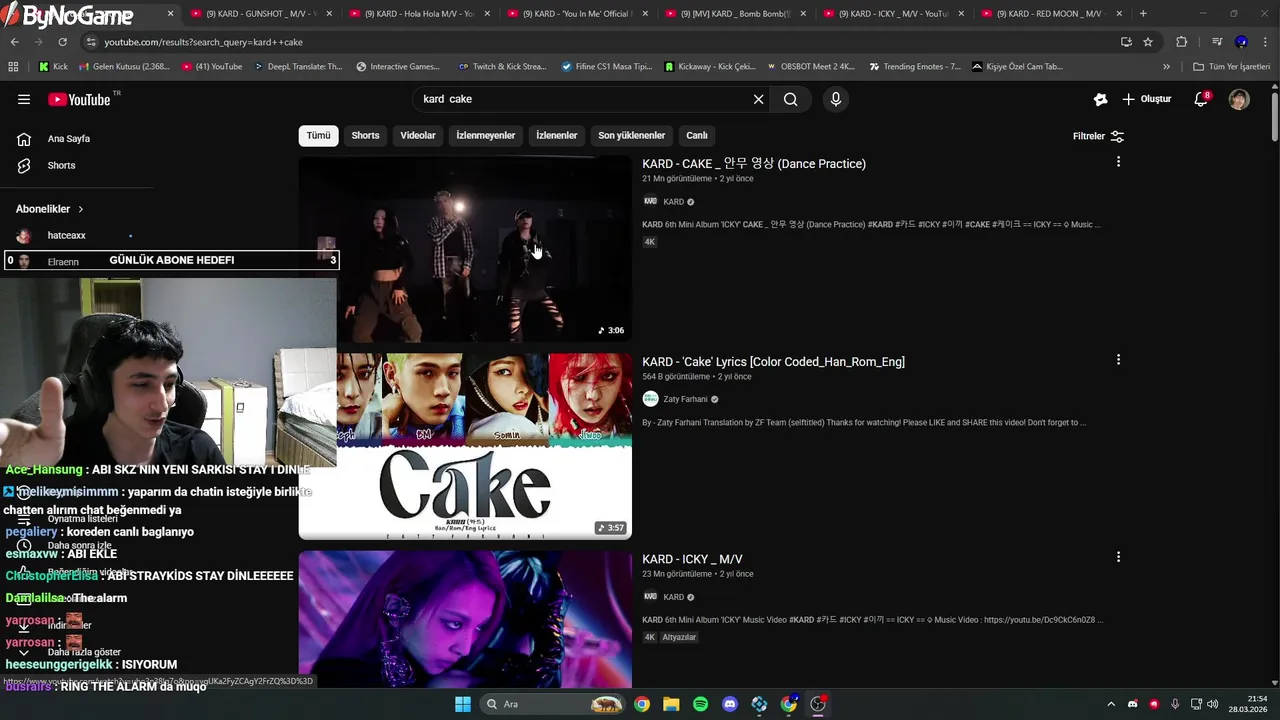Open the Windows Start menu
This screenshot has height=720, width=1280.
click(463, 704)
